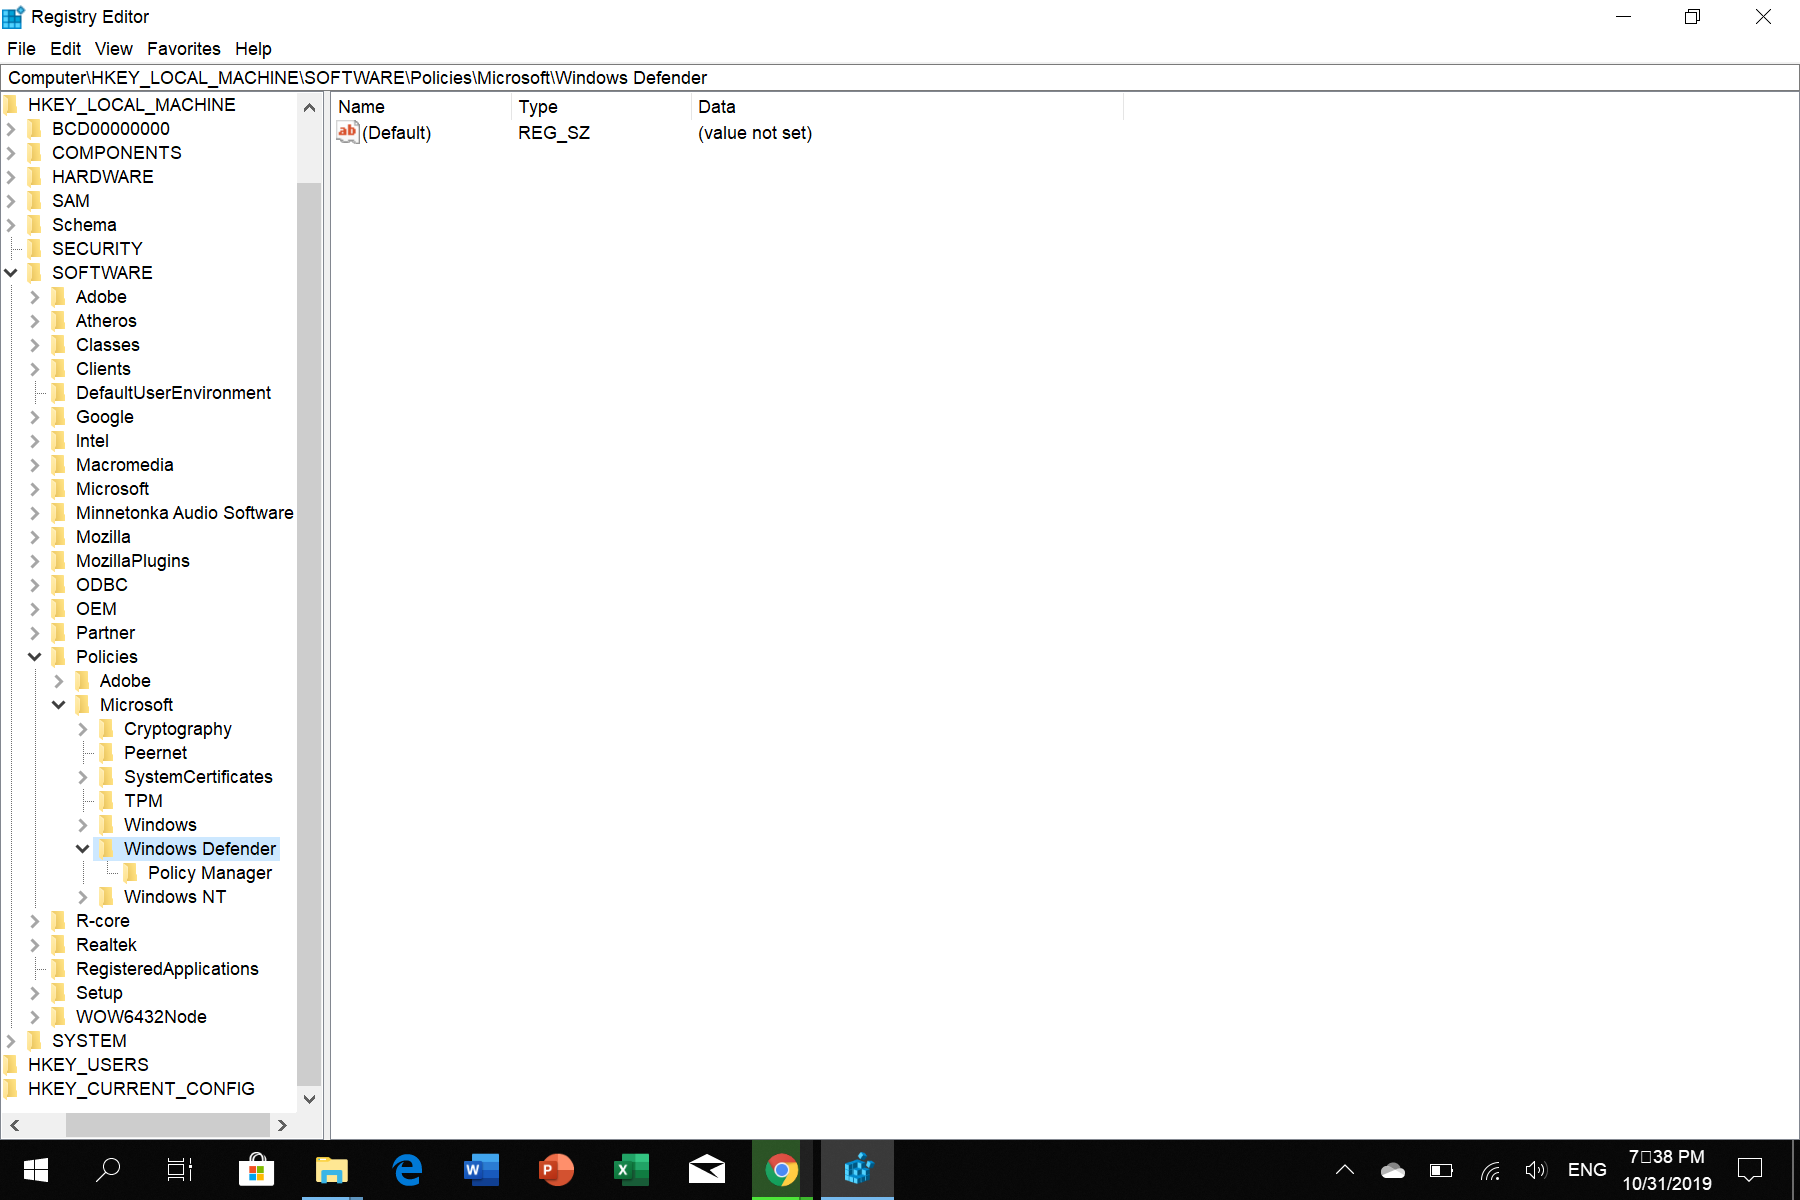Select the Google key

[104, 417]
